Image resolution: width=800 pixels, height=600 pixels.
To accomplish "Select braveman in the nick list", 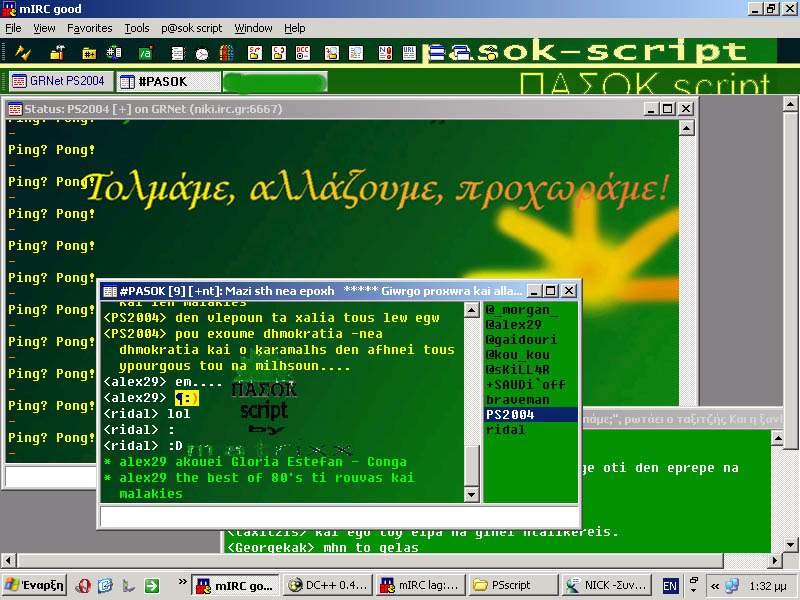I will click(530, 399).
